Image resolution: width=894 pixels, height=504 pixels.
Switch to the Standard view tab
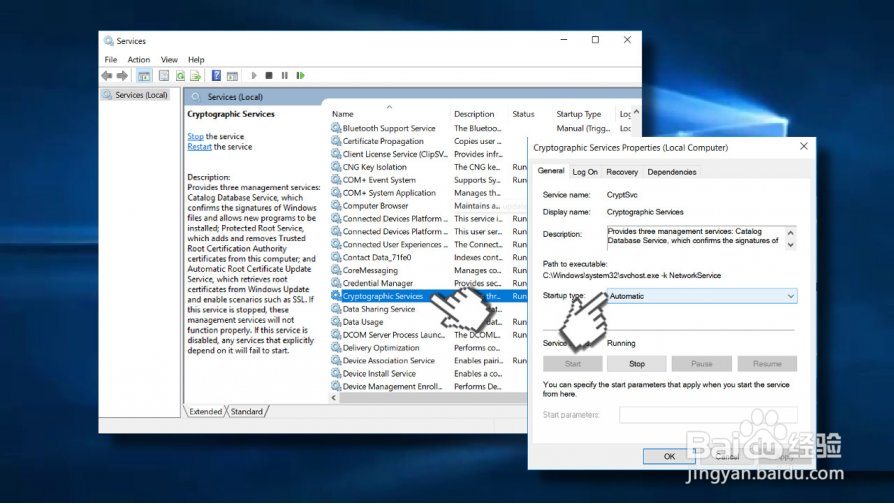point(247,411)
